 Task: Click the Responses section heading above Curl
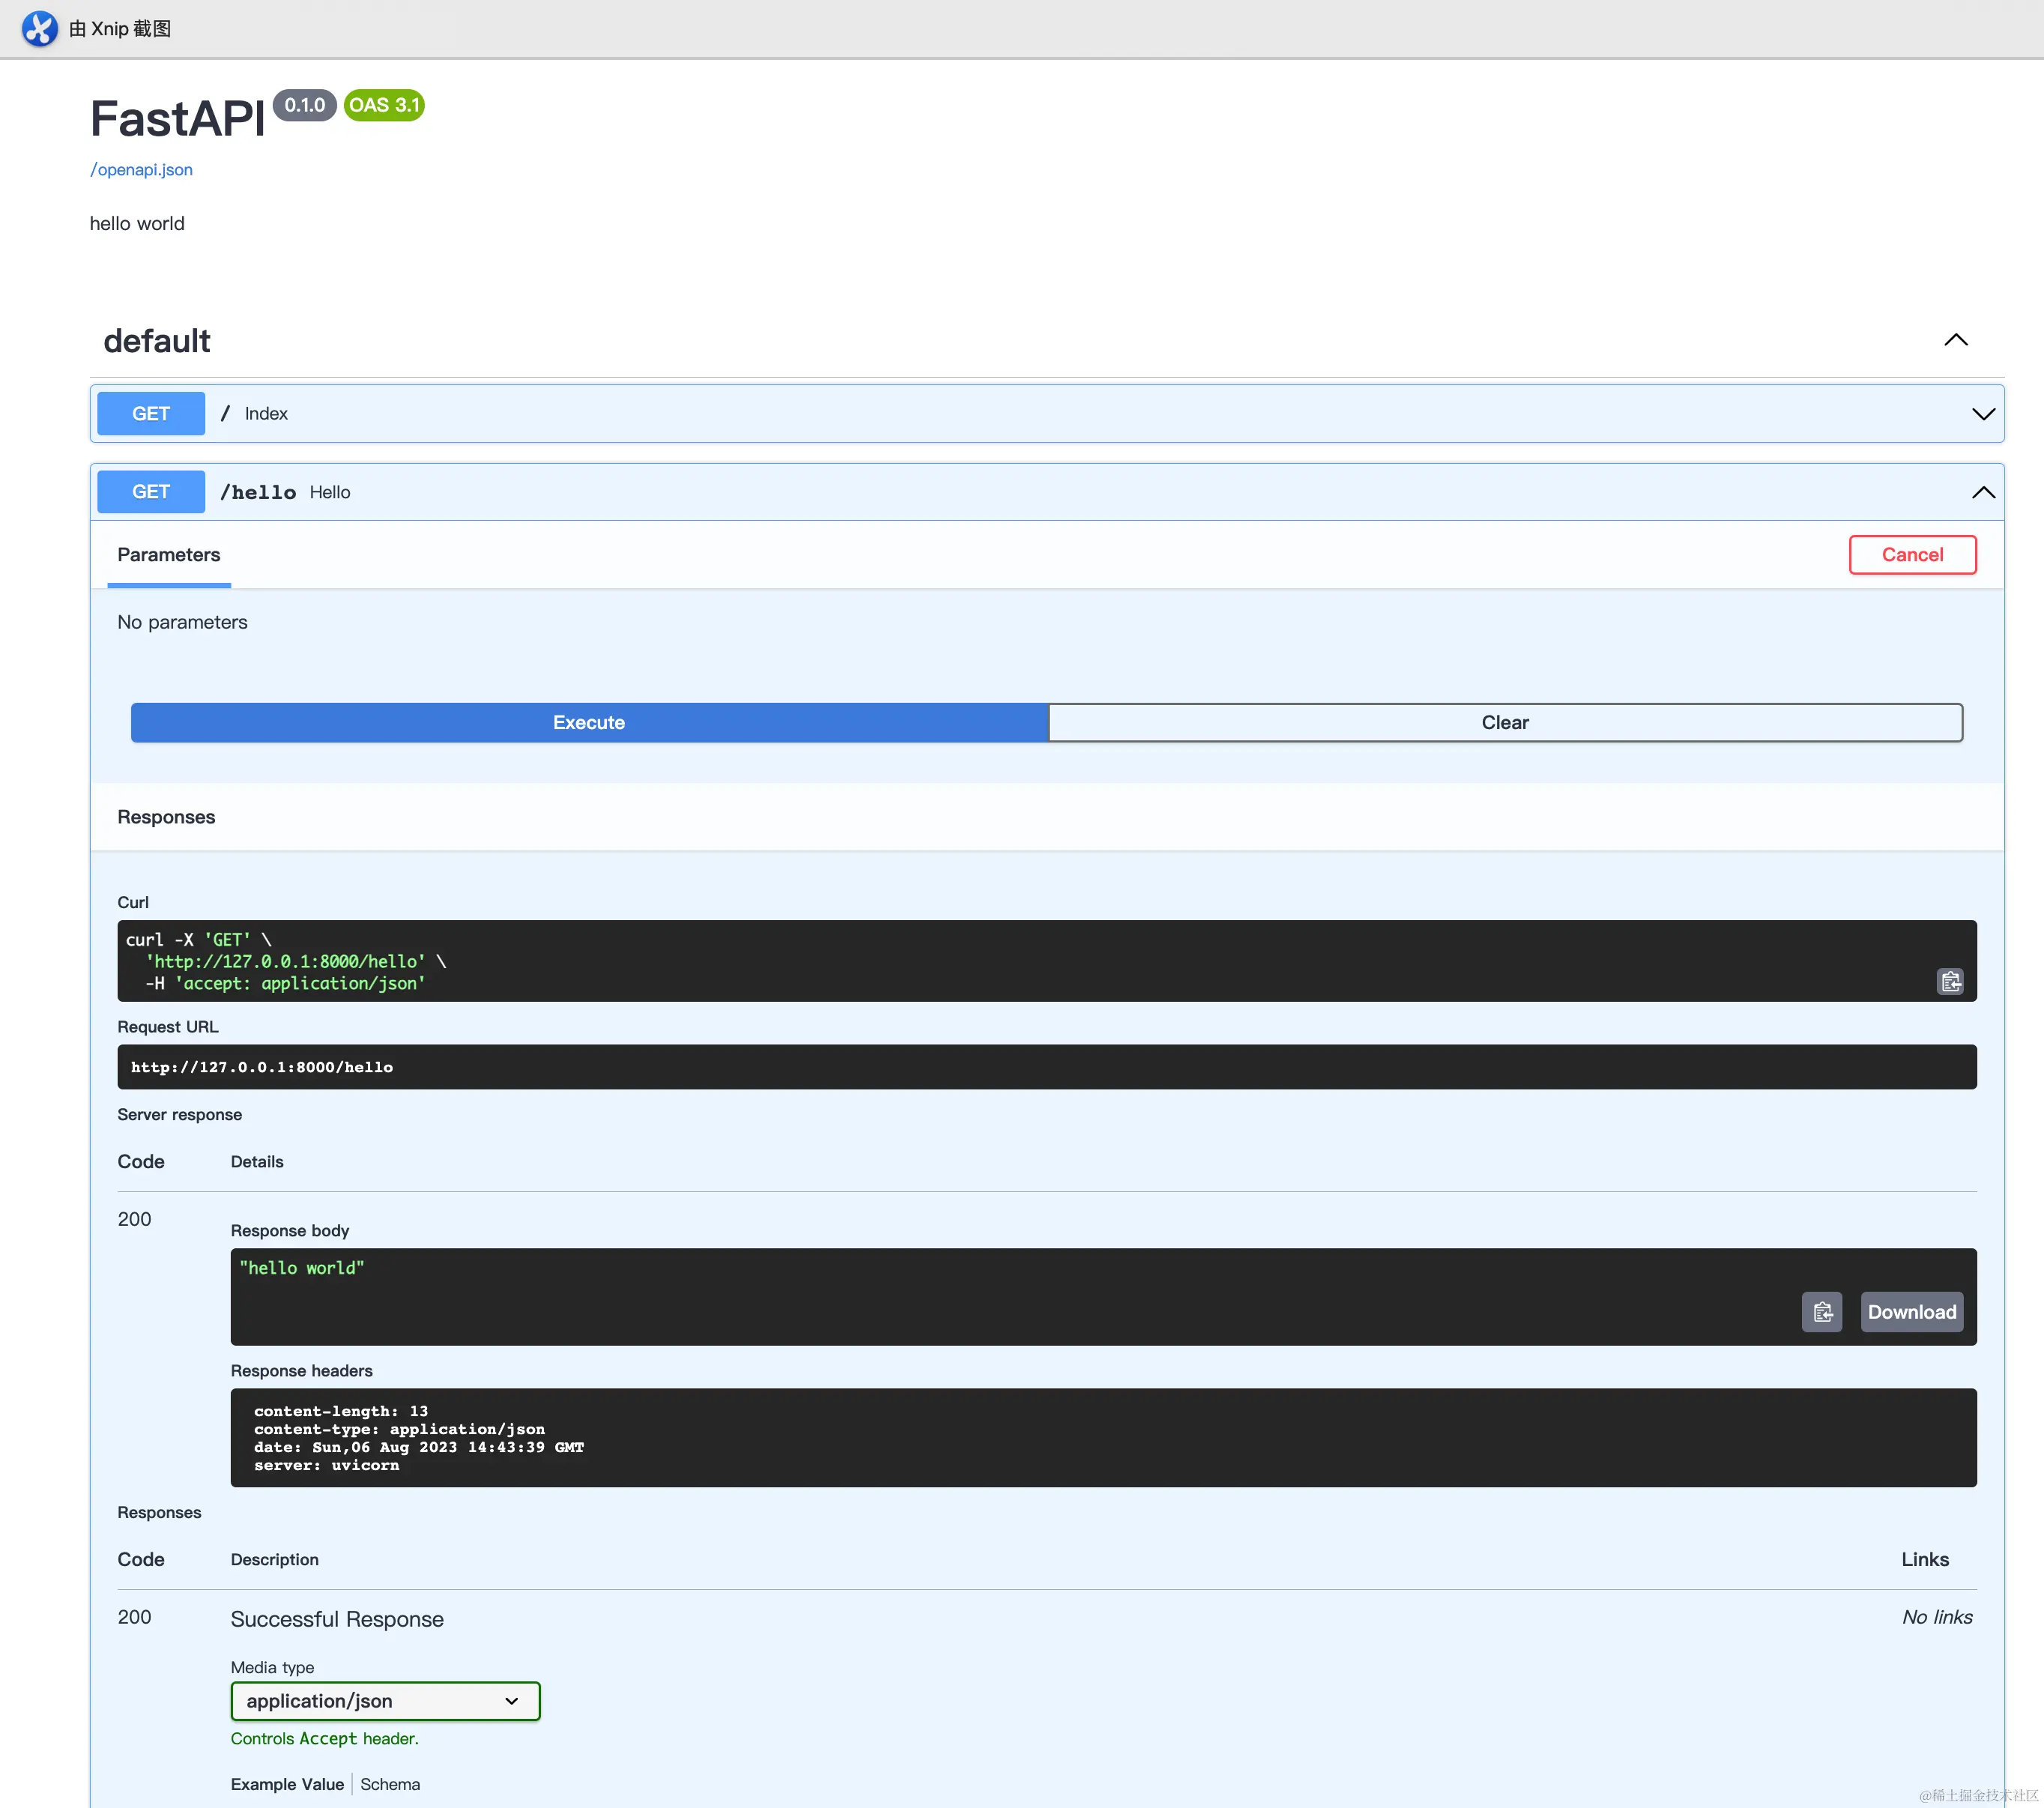(166, 817)
